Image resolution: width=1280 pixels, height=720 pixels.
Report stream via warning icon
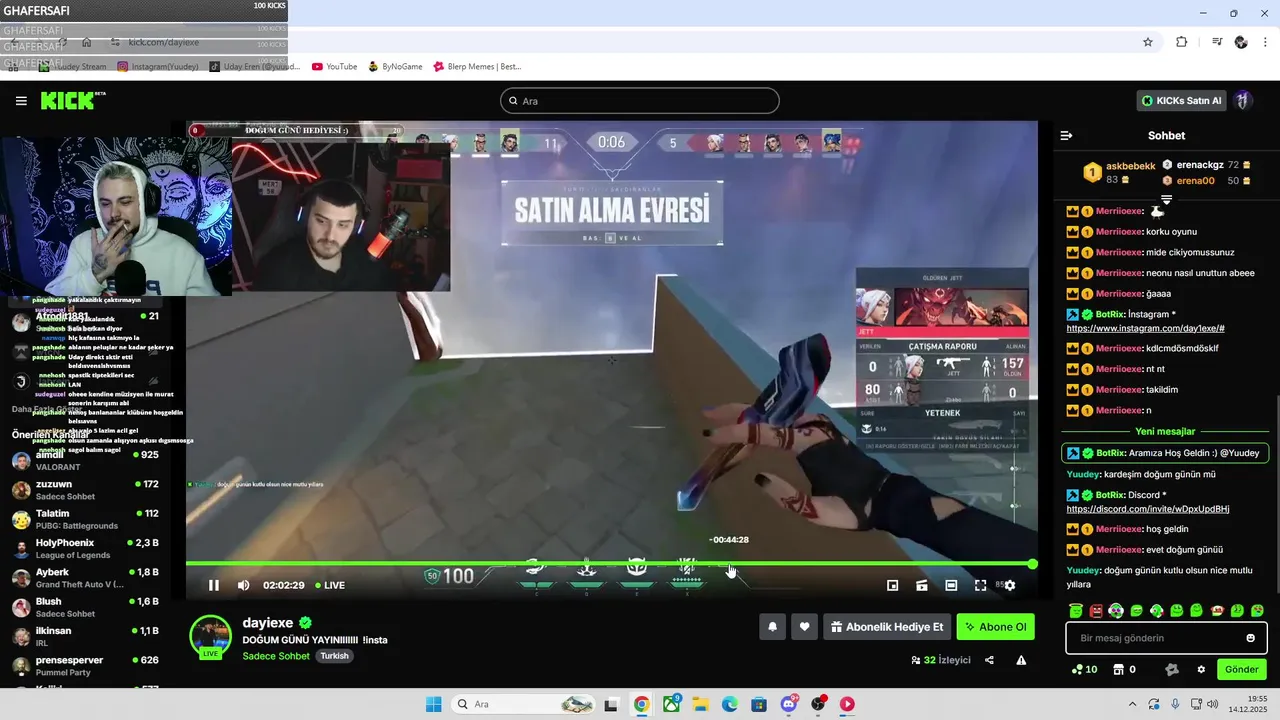coord(1021,660)
